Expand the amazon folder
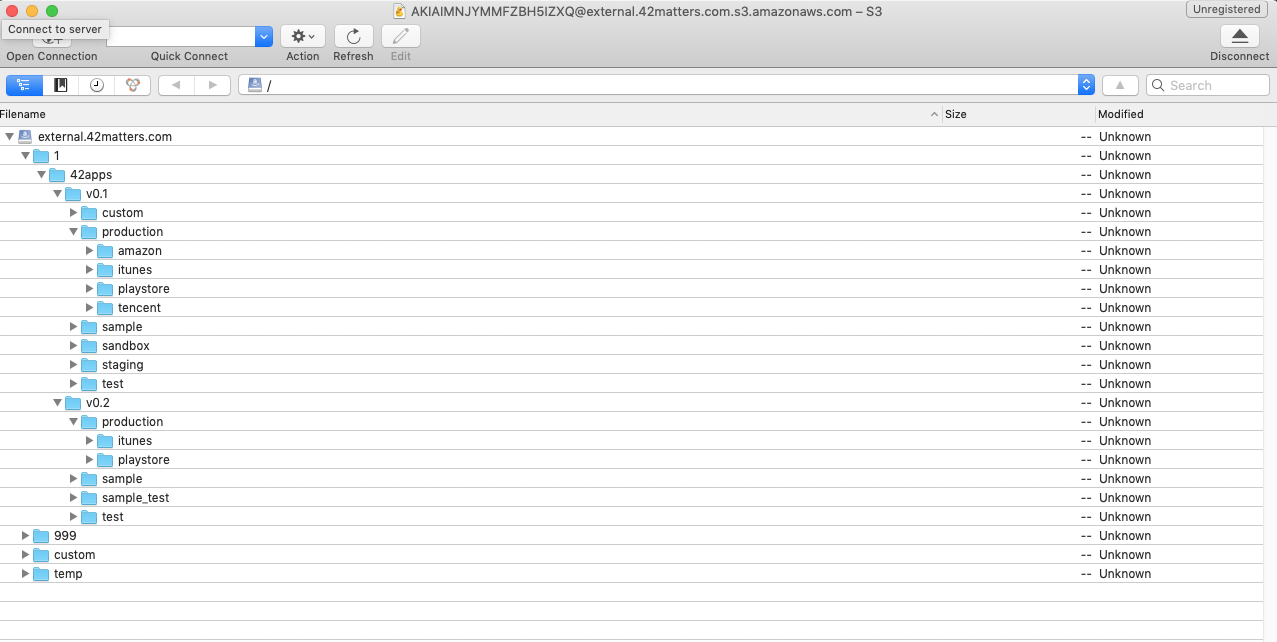1277x642 pixels. (x=89, y=251)
